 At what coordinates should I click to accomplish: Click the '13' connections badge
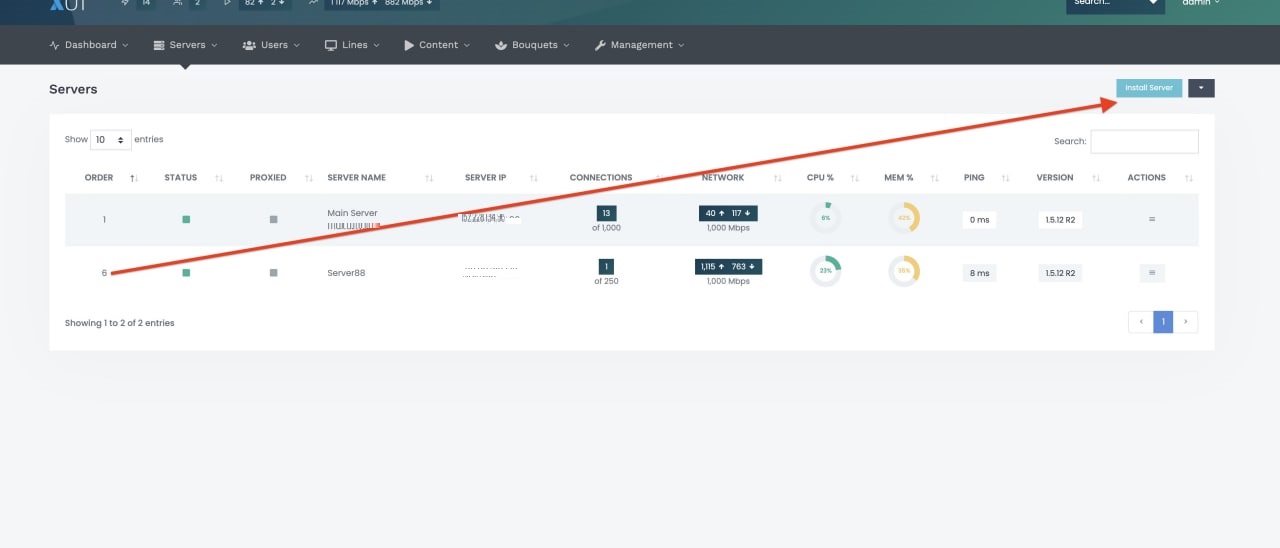tap(606, 213)
